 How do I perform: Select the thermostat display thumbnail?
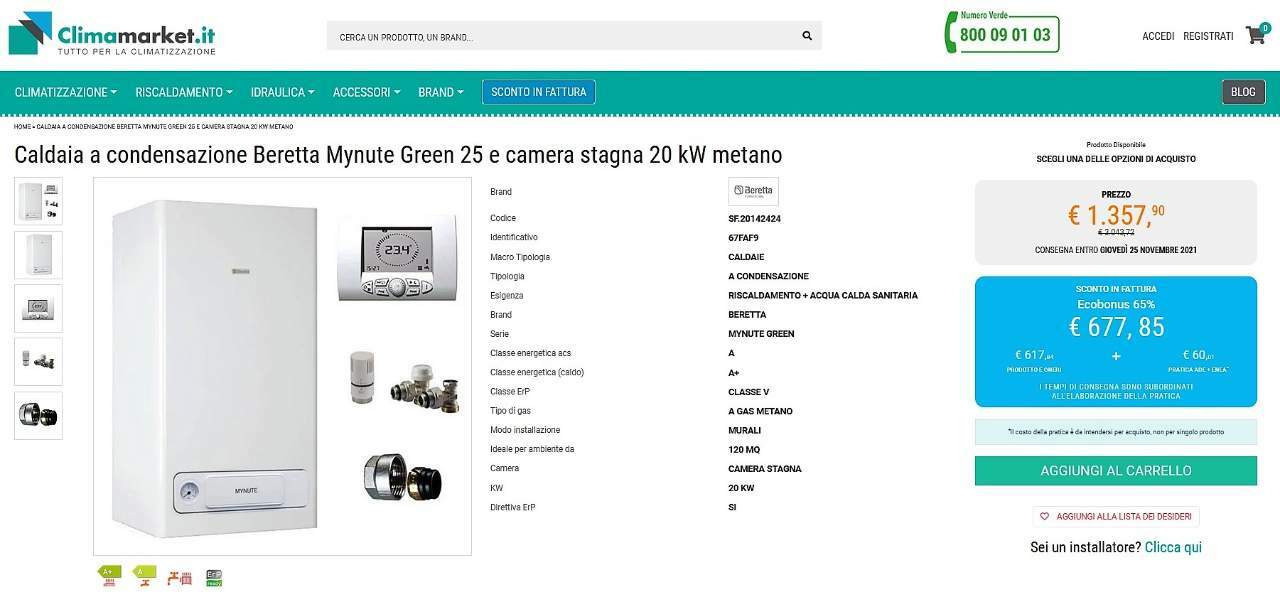coord(38,308)
